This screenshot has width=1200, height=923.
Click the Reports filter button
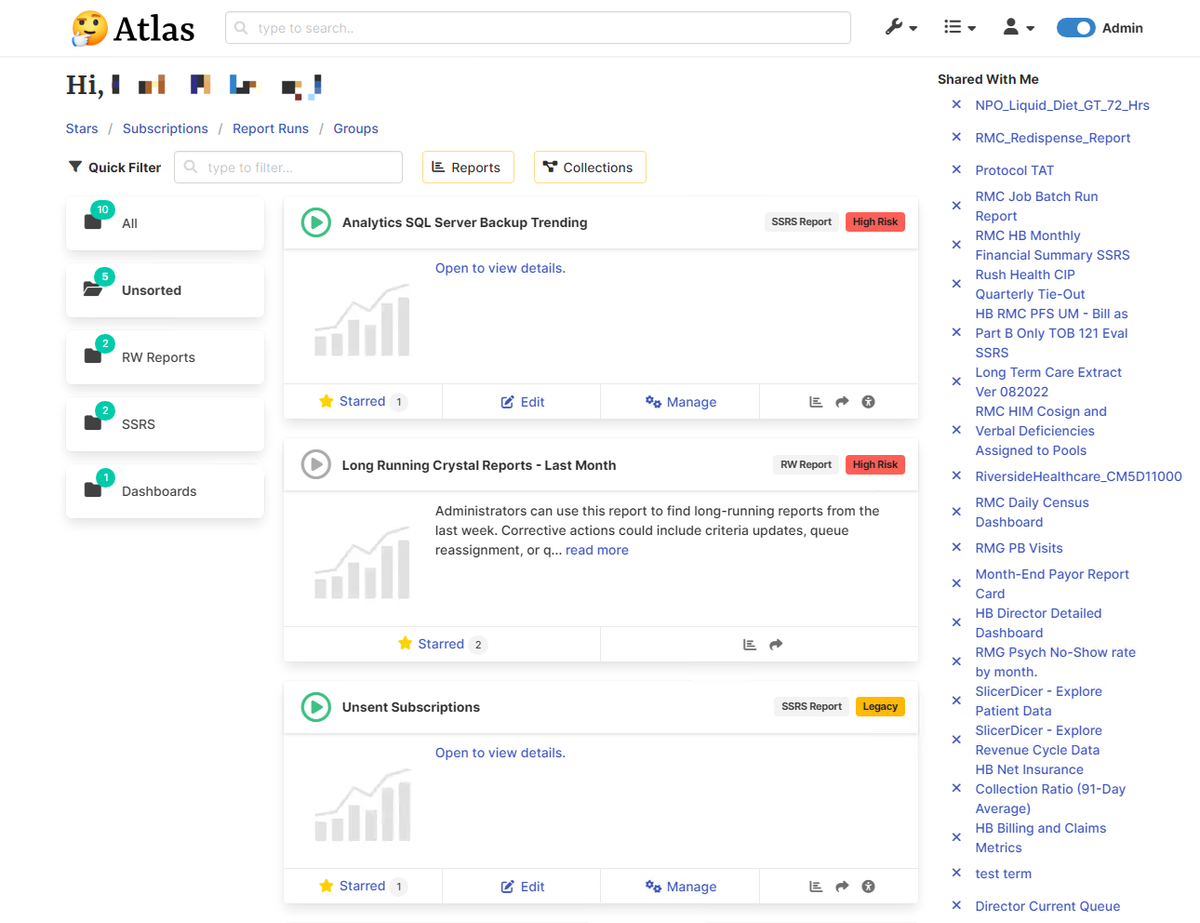coord(467,168)
